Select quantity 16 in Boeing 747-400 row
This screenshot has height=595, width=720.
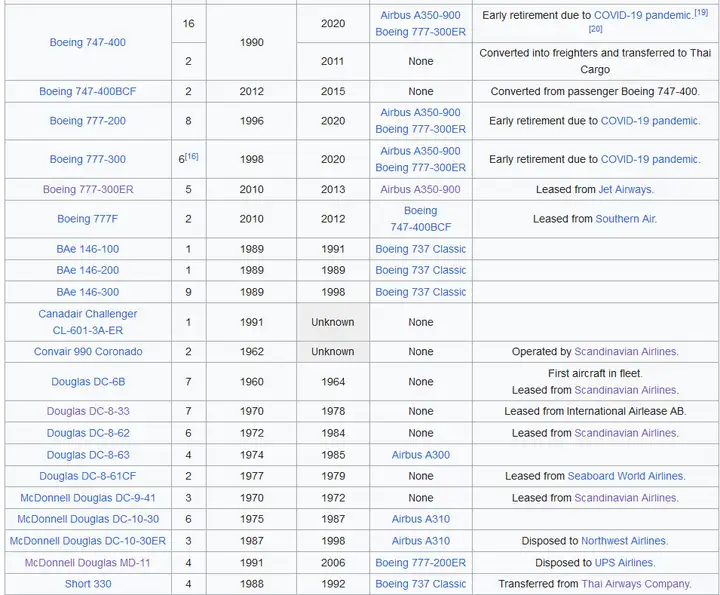click(188, 23)
